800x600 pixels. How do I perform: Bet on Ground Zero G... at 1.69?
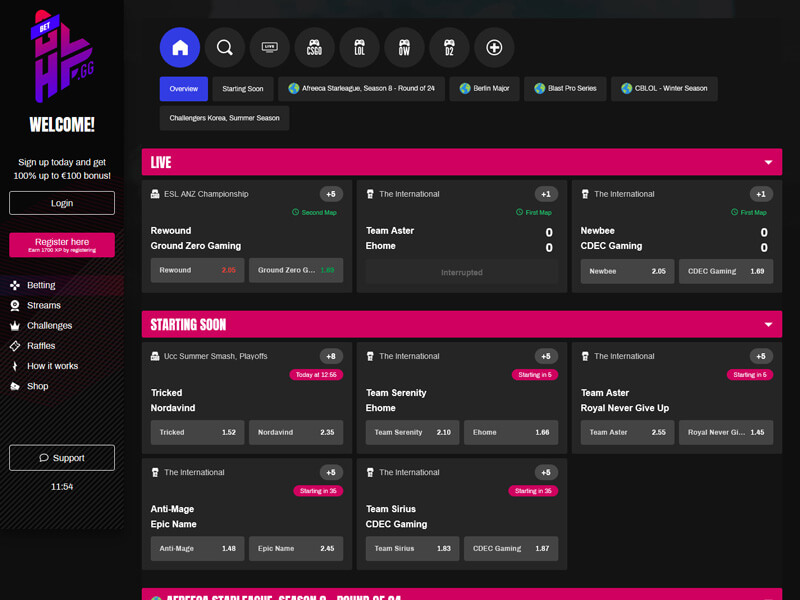click(296, 270)
